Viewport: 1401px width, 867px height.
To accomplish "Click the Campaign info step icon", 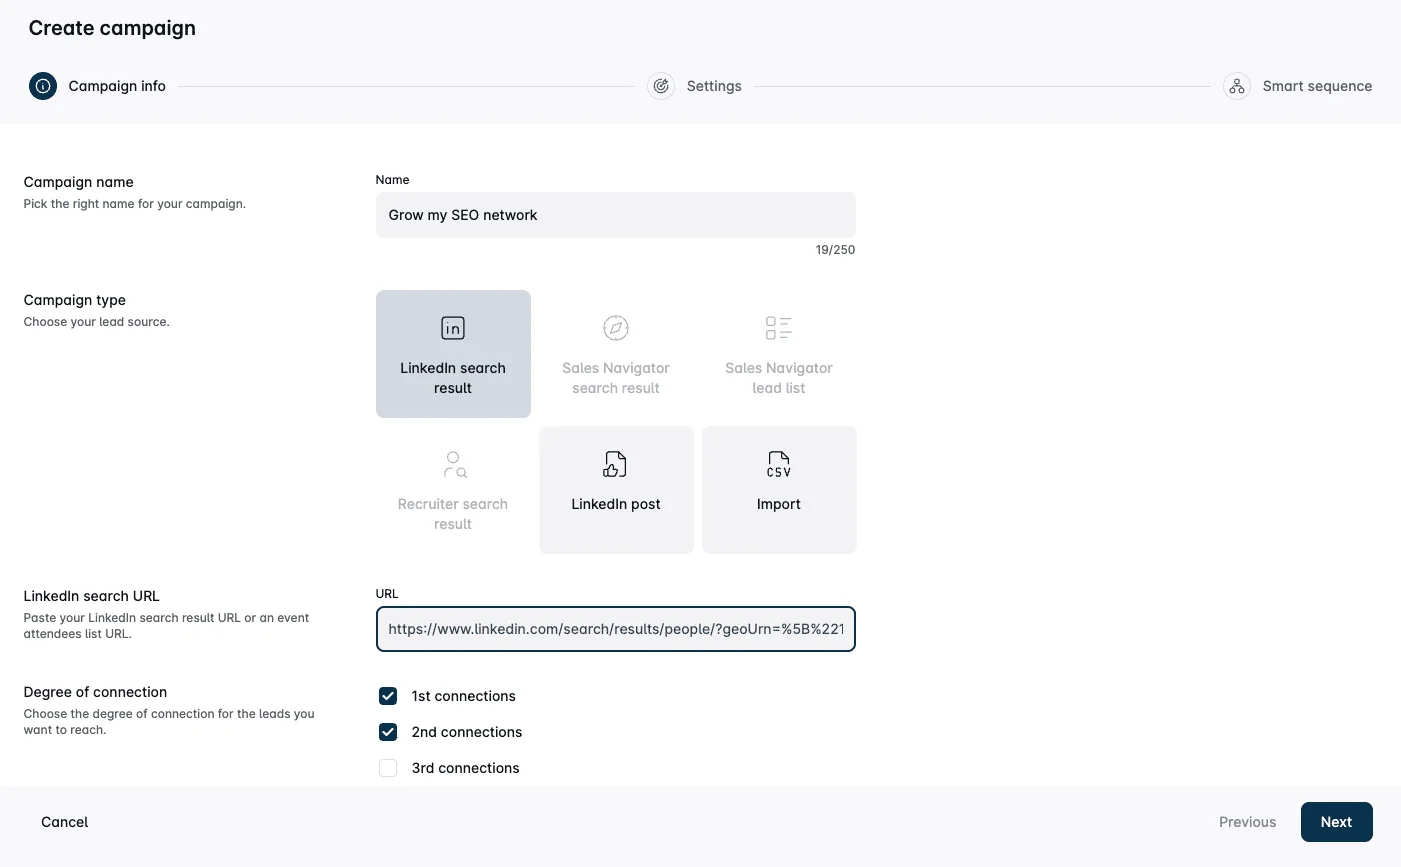I will tap(43, 86).
